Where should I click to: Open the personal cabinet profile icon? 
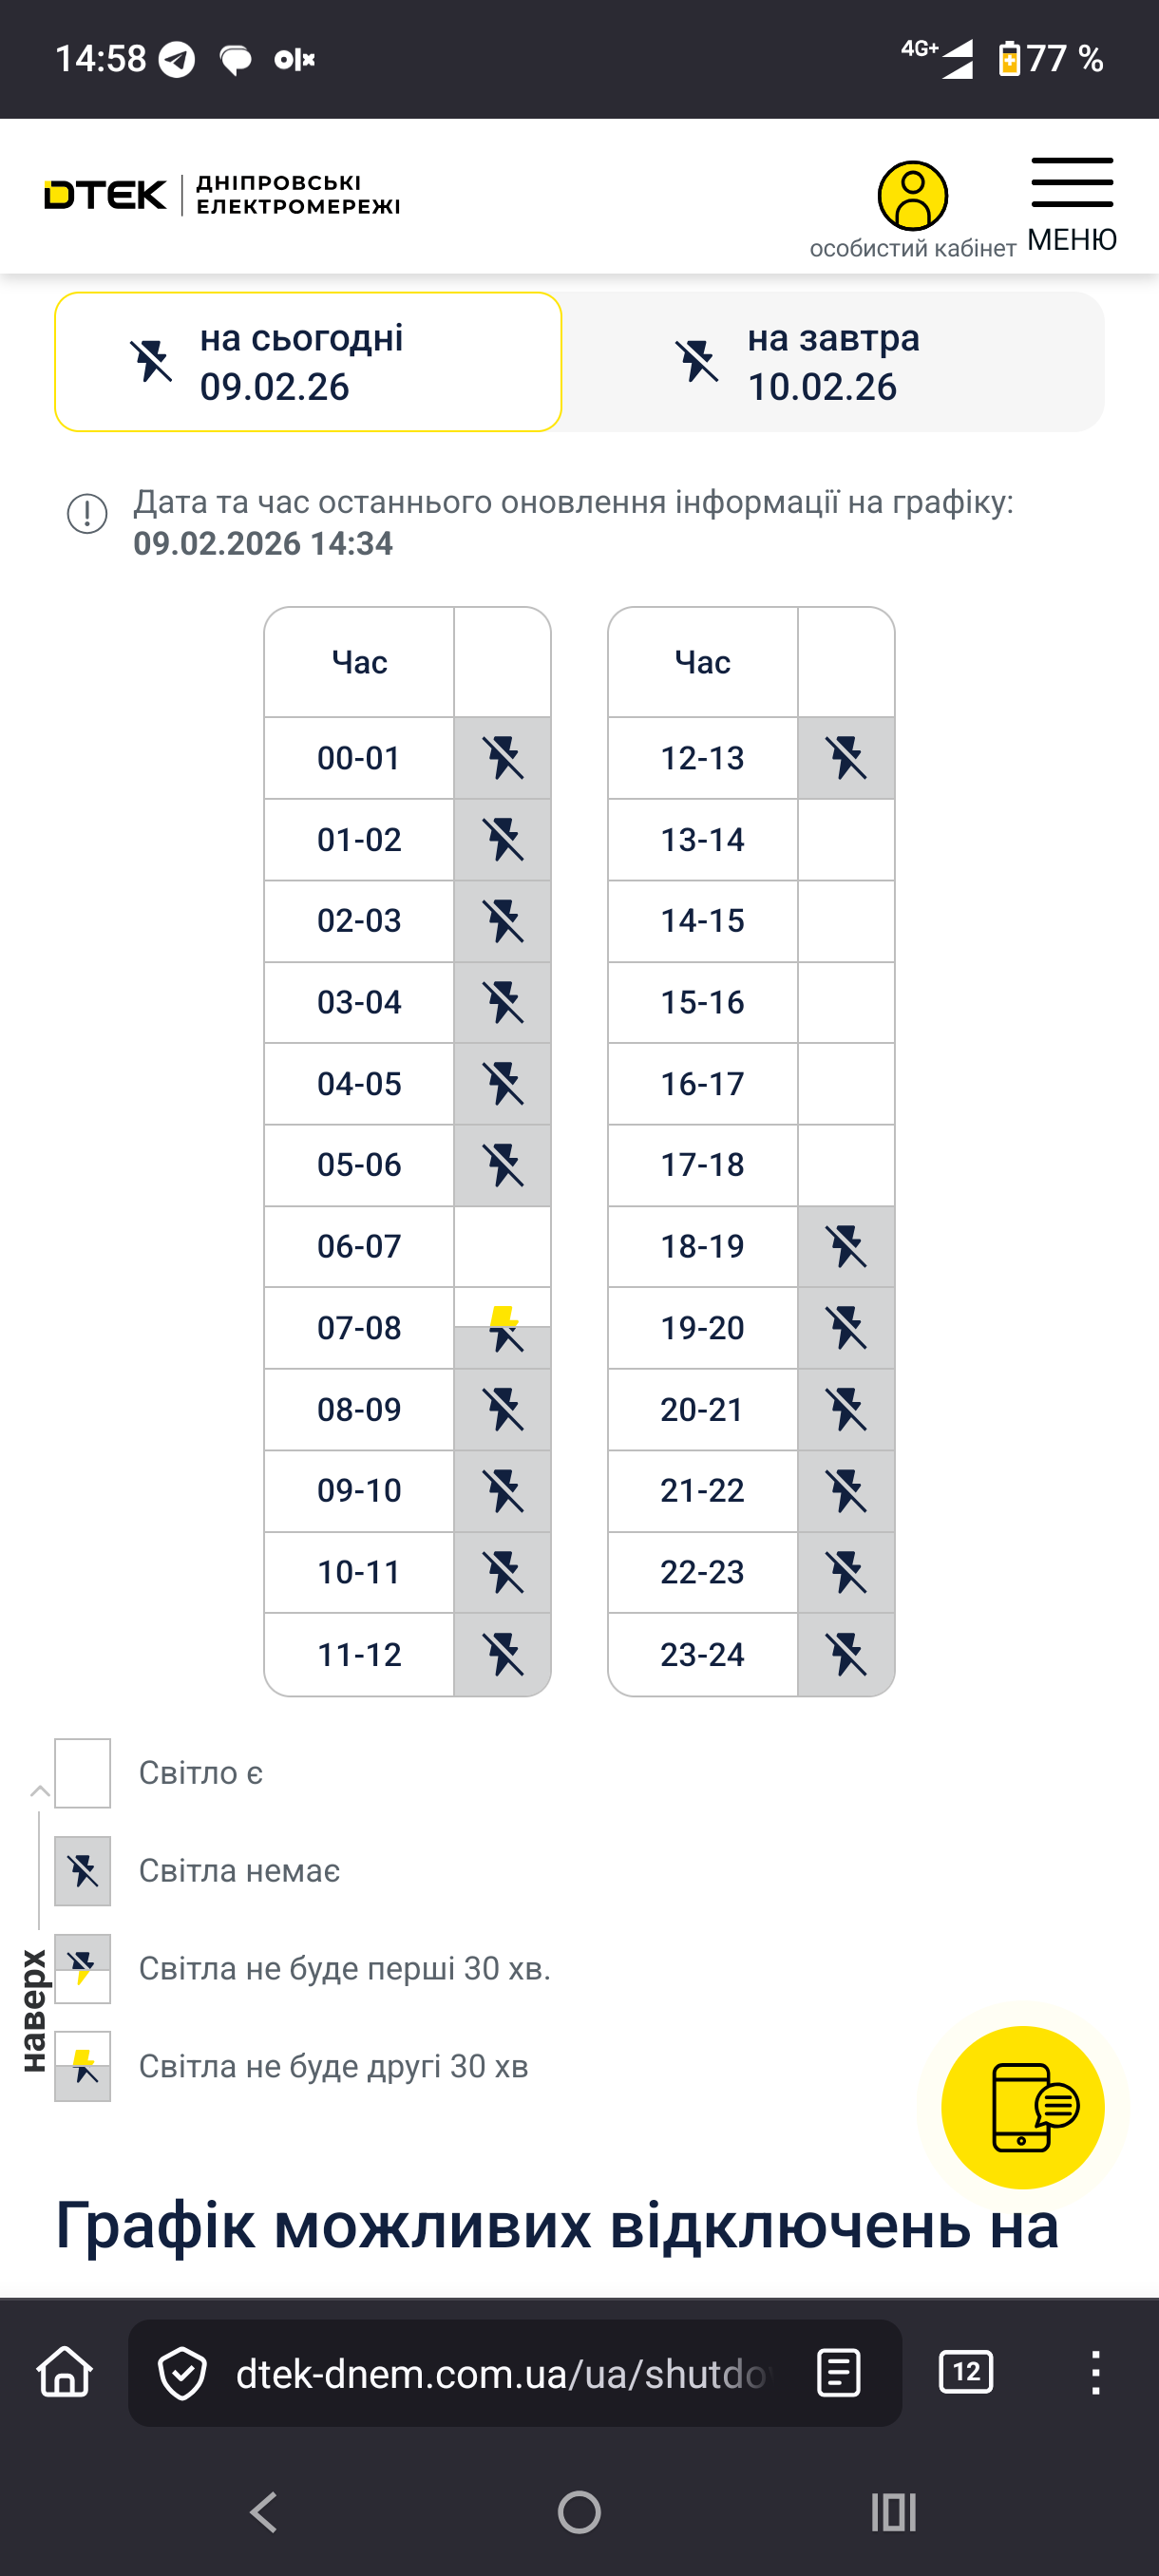(912, 196)
